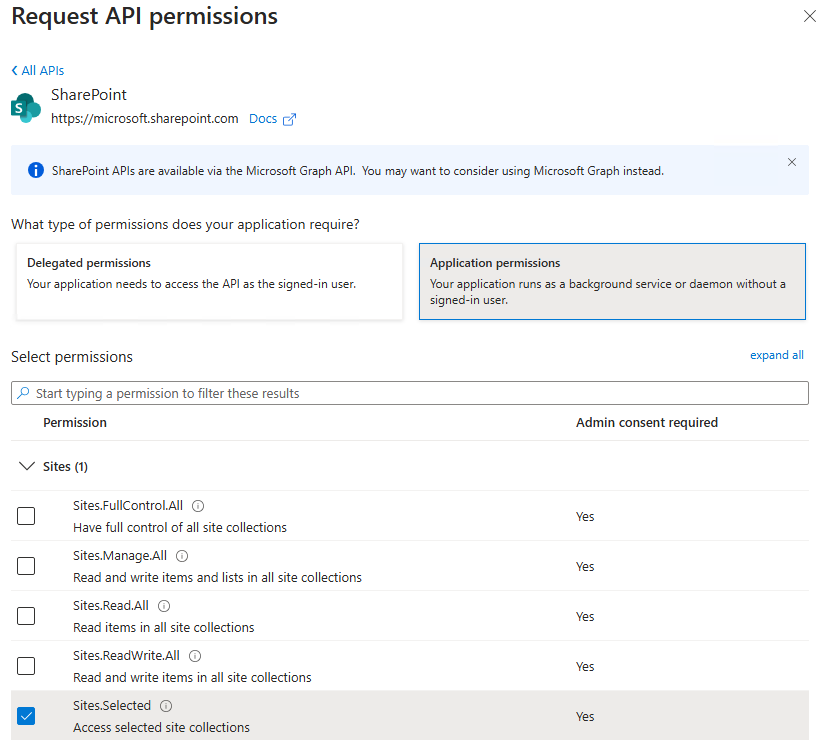The height and width of the screenshot is (749, 822).
Task: Dismiss the Microsoft Graph info banner
Action: click(792, 162)
